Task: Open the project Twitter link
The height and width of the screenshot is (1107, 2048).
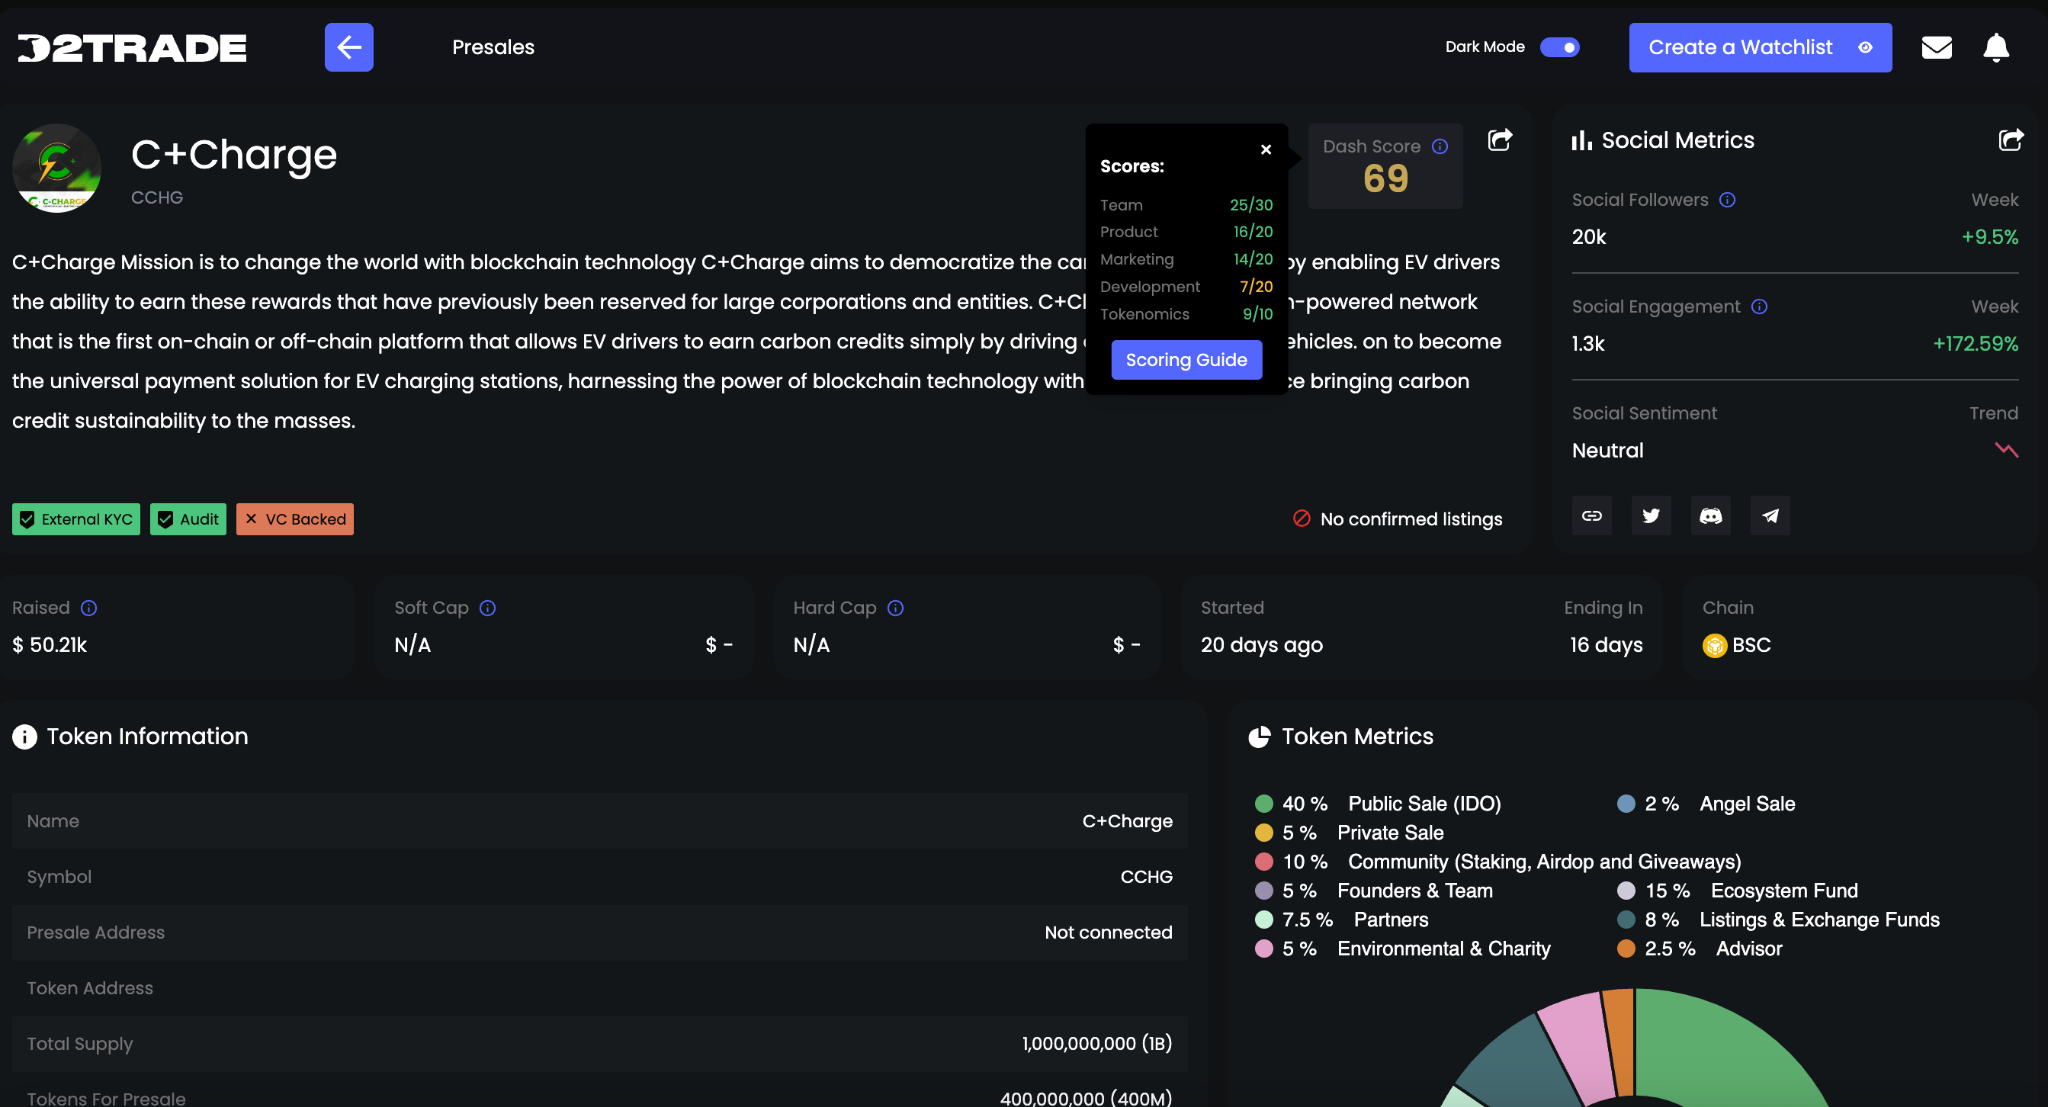Action: point(1651,516)
